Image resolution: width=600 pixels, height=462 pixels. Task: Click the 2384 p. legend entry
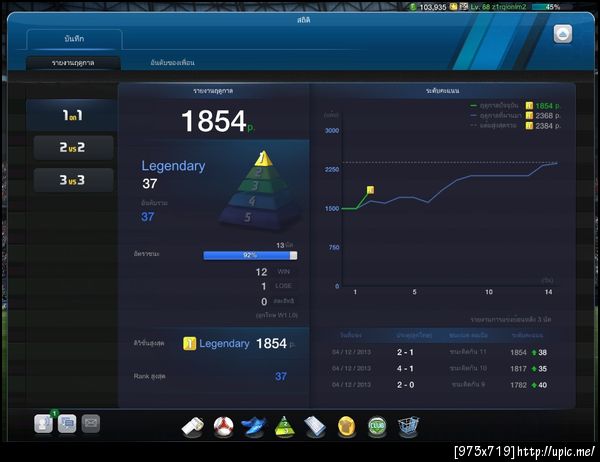(x=515, y=126)
